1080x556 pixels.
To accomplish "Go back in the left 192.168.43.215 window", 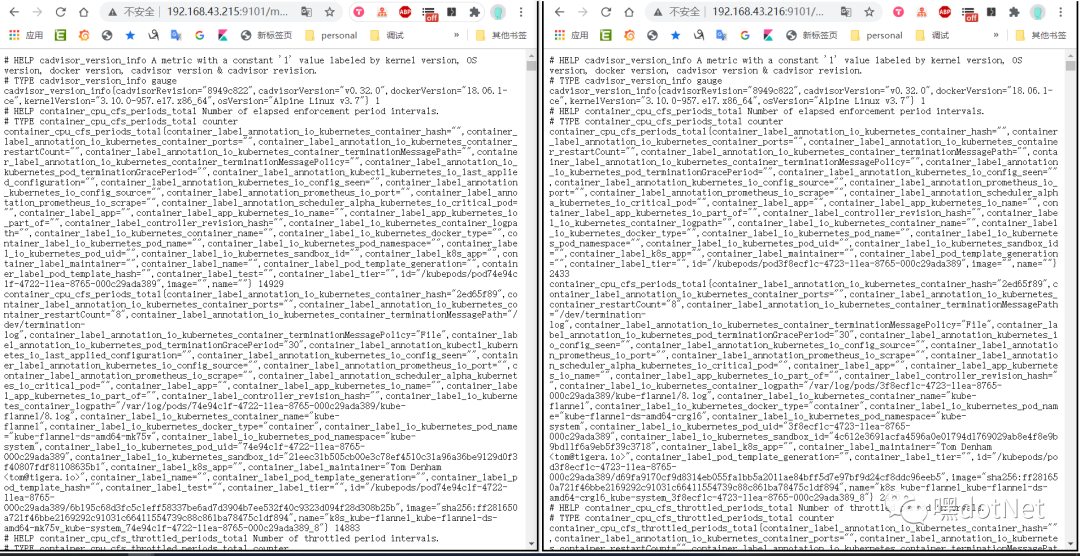I will pyautogui.click(x=14, y=12).
